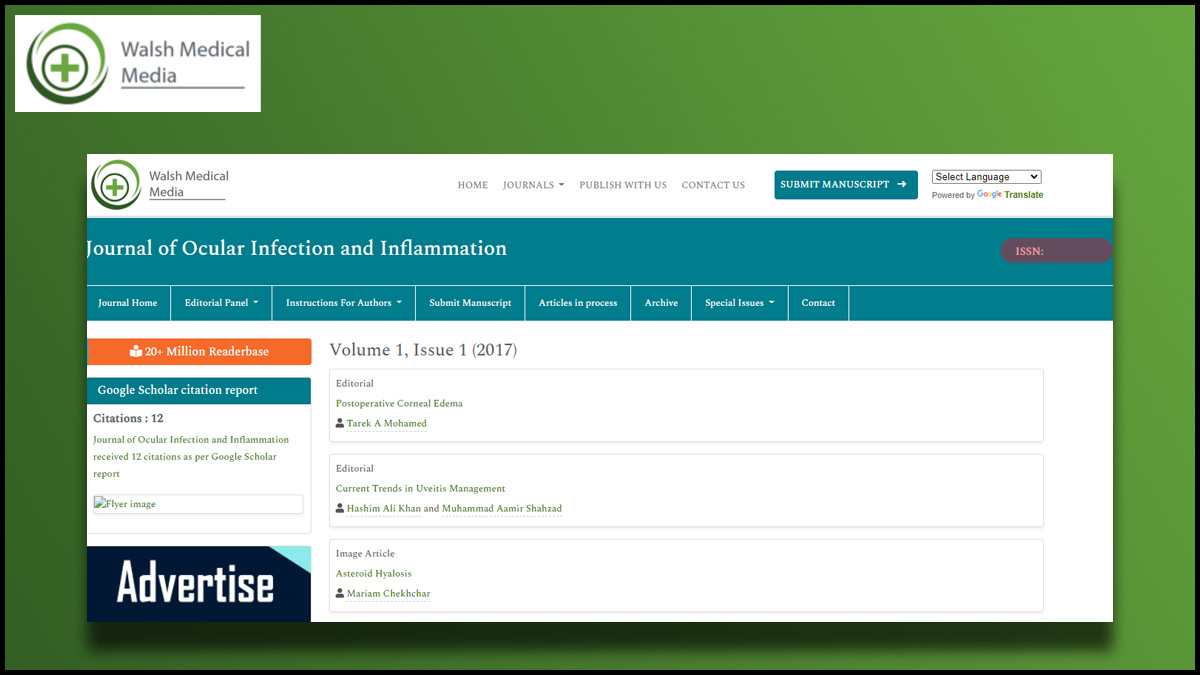The width and height of the screenshot is (1200, 675).
Task: Open Articles in process page
Action: [x=578, y=303]
